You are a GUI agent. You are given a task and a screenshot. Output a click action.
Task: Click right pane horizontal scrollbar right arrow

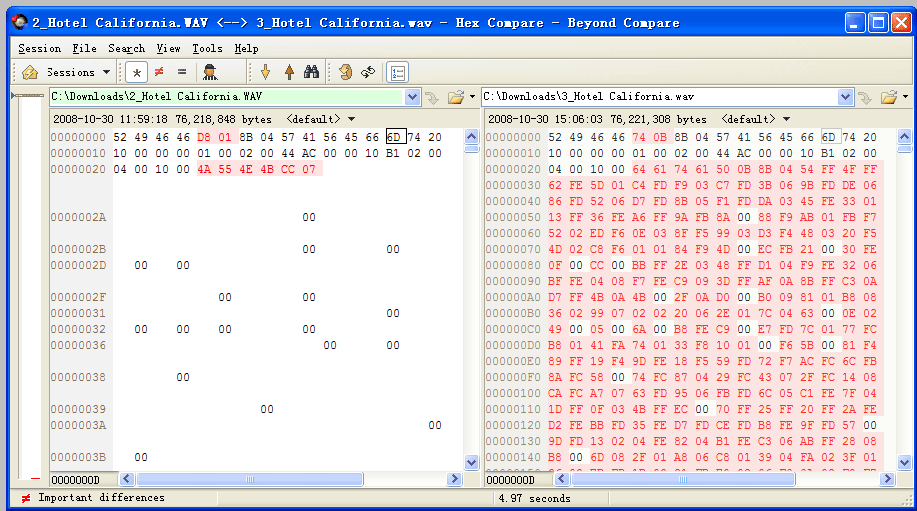click(887, 479)
